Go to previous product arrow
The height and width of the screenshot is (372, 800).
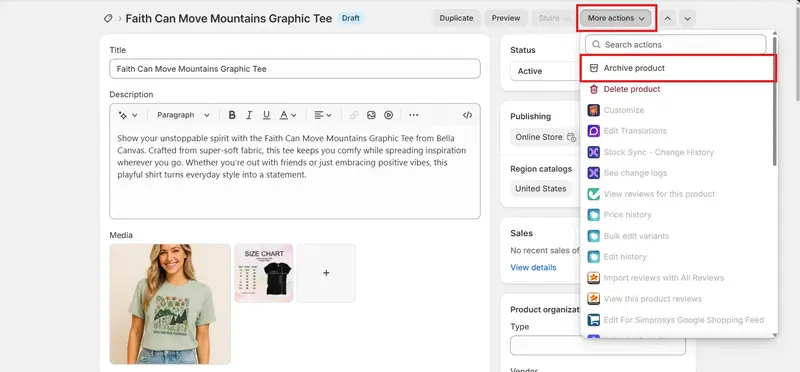(x=667, y=19)
